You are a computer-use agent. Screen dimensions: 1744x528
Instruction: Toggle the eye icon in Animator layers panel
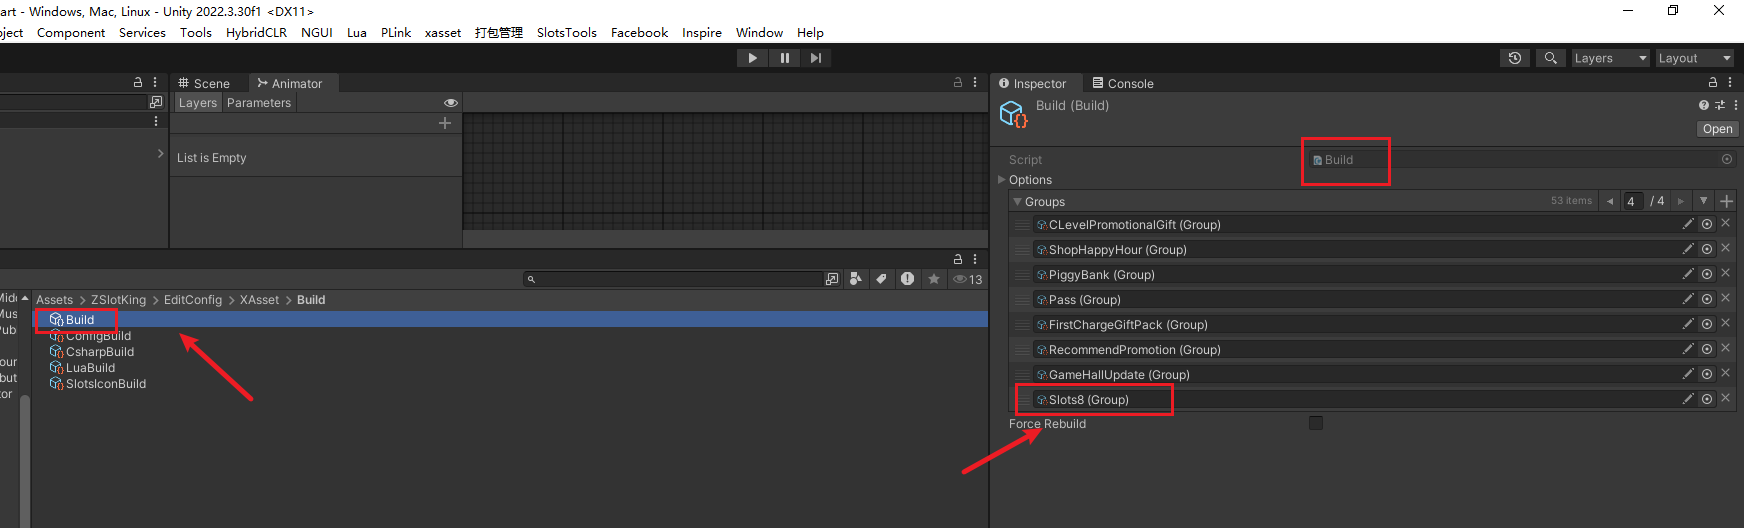451,103
